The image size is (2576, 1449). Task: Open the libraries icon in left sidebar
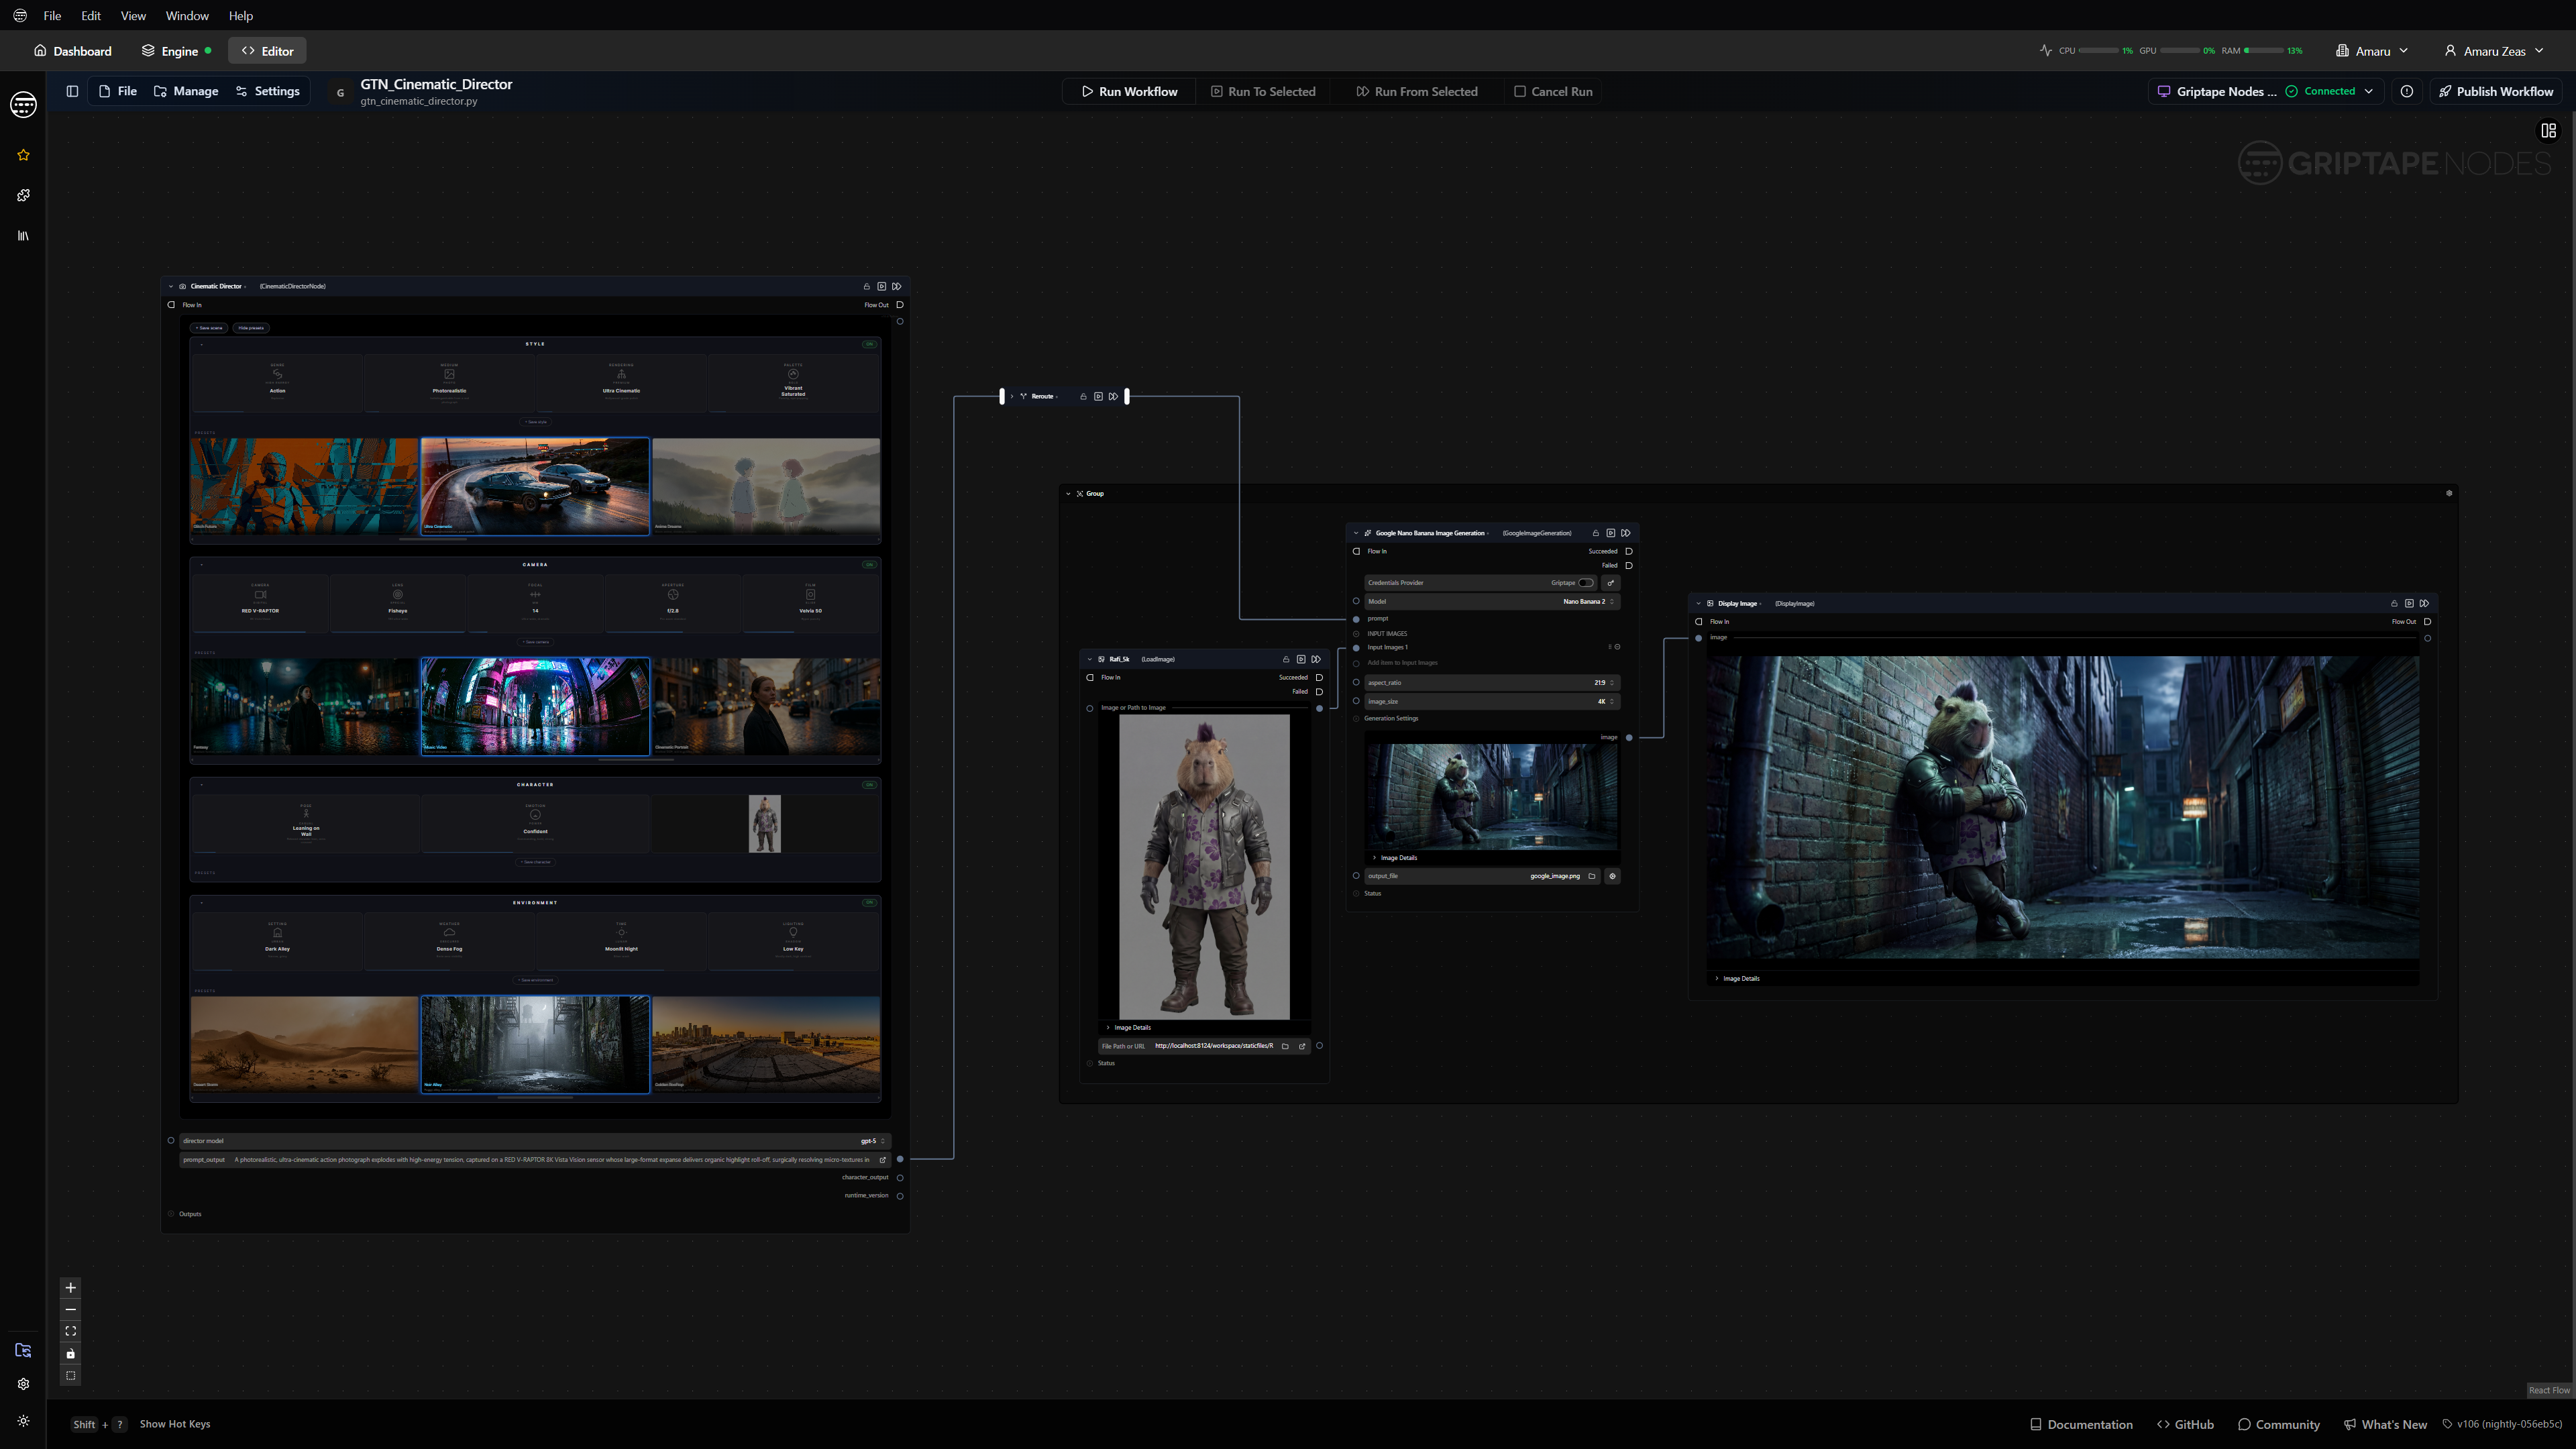click(x=23, y=236)
